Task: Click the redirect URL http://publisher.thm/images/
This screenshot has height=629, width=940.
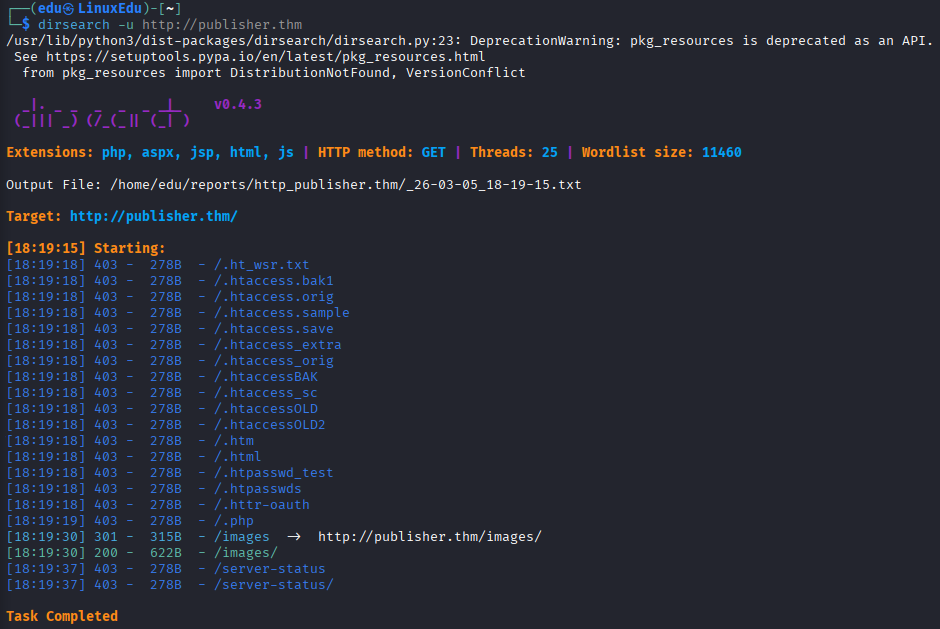Action: (x=430, y=537)
